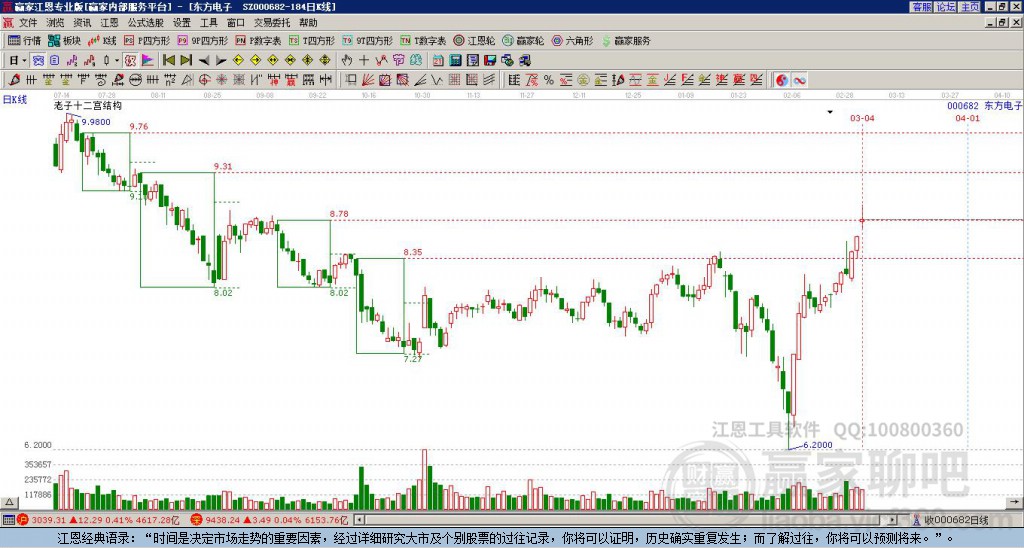This screenshot has width=1024, height=548.
Task: Open 赢家服务 with the dollar icon
Action: pyautogui.click(x=626, y=40)
